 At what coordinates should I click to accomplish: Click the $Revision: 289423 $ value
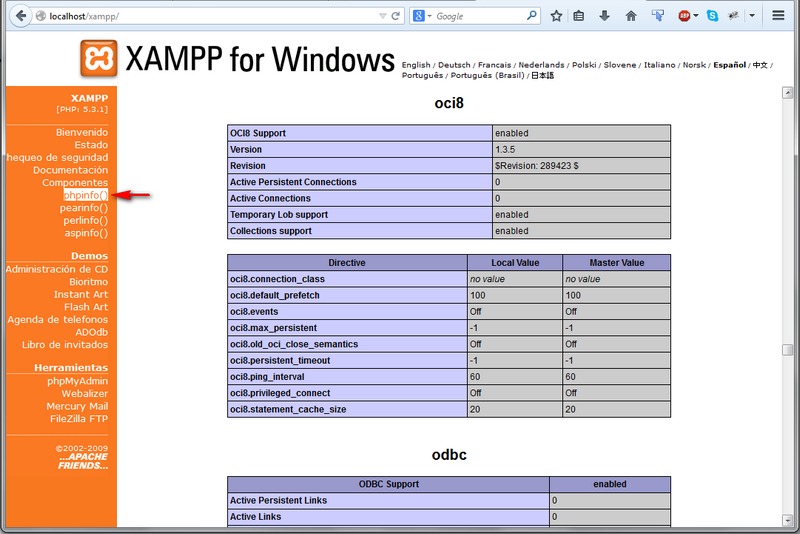click(537, 166)
